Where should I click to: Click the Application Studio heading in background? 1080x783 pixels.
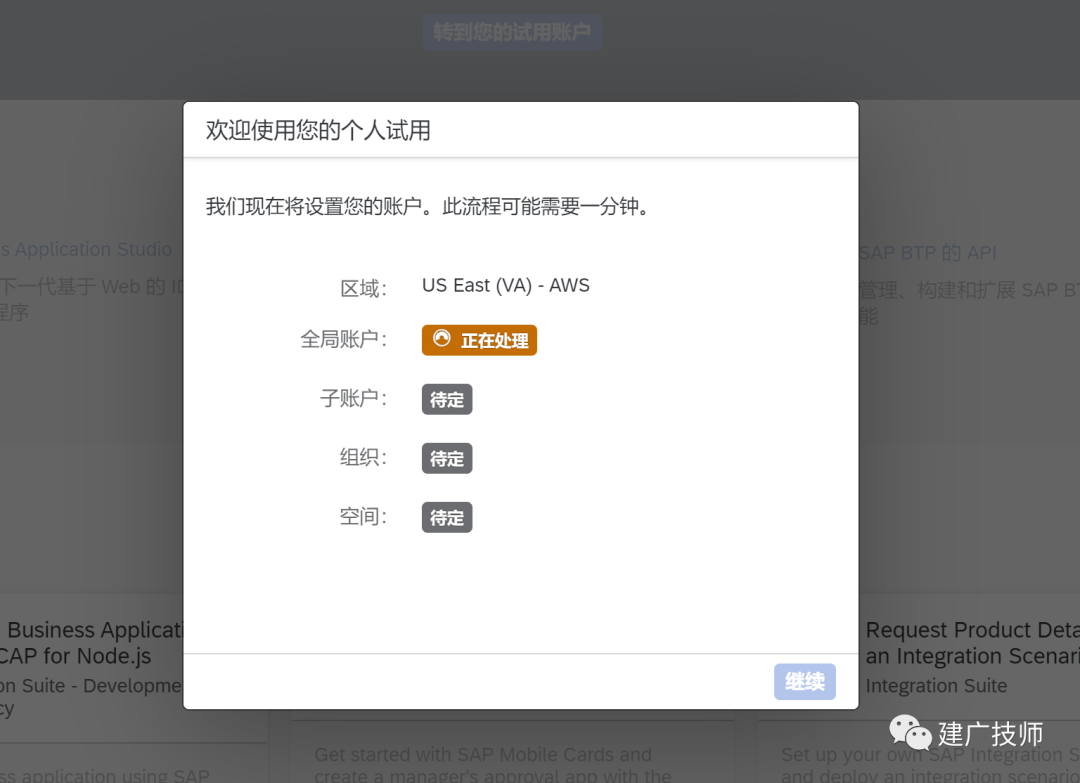(x=86, y=249)
